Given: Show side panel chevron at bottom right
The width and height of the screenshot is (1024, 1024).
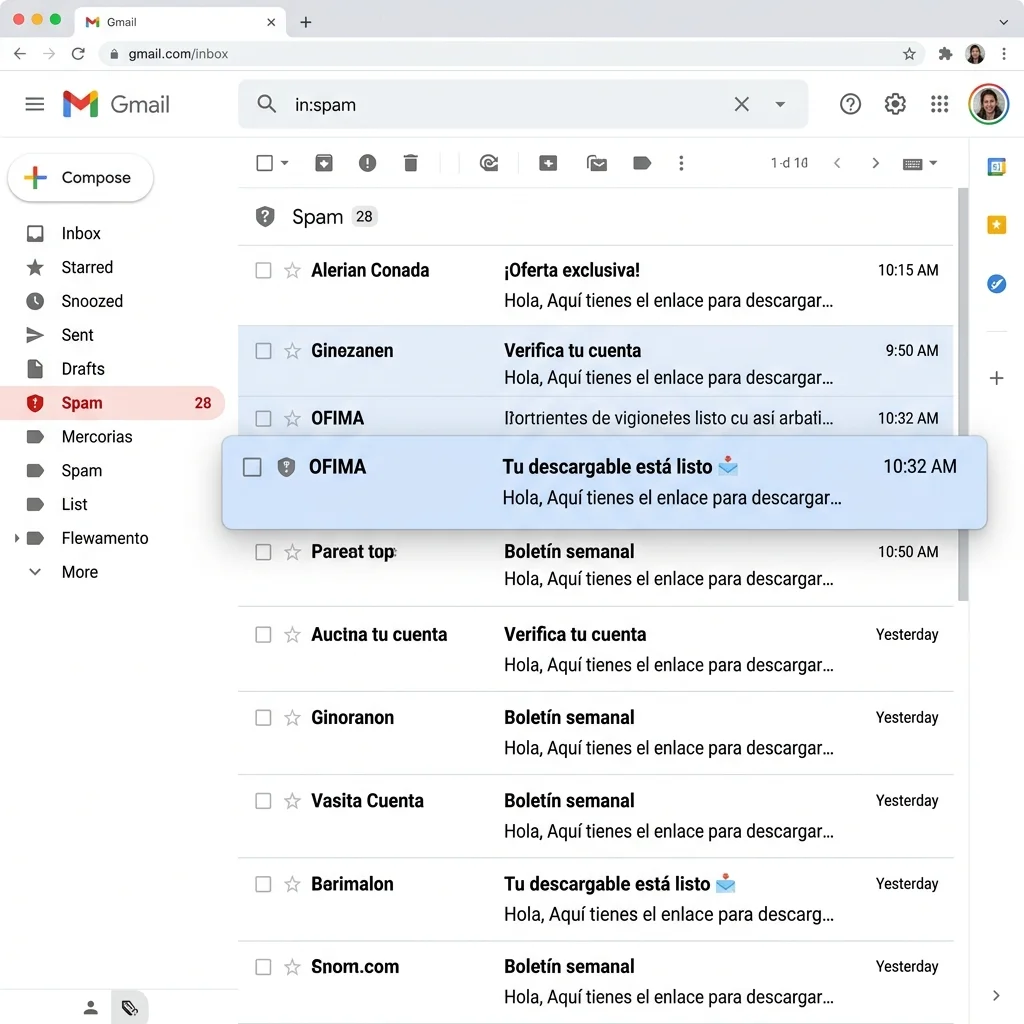Looking at the screenshot, I should click(996, 995).
